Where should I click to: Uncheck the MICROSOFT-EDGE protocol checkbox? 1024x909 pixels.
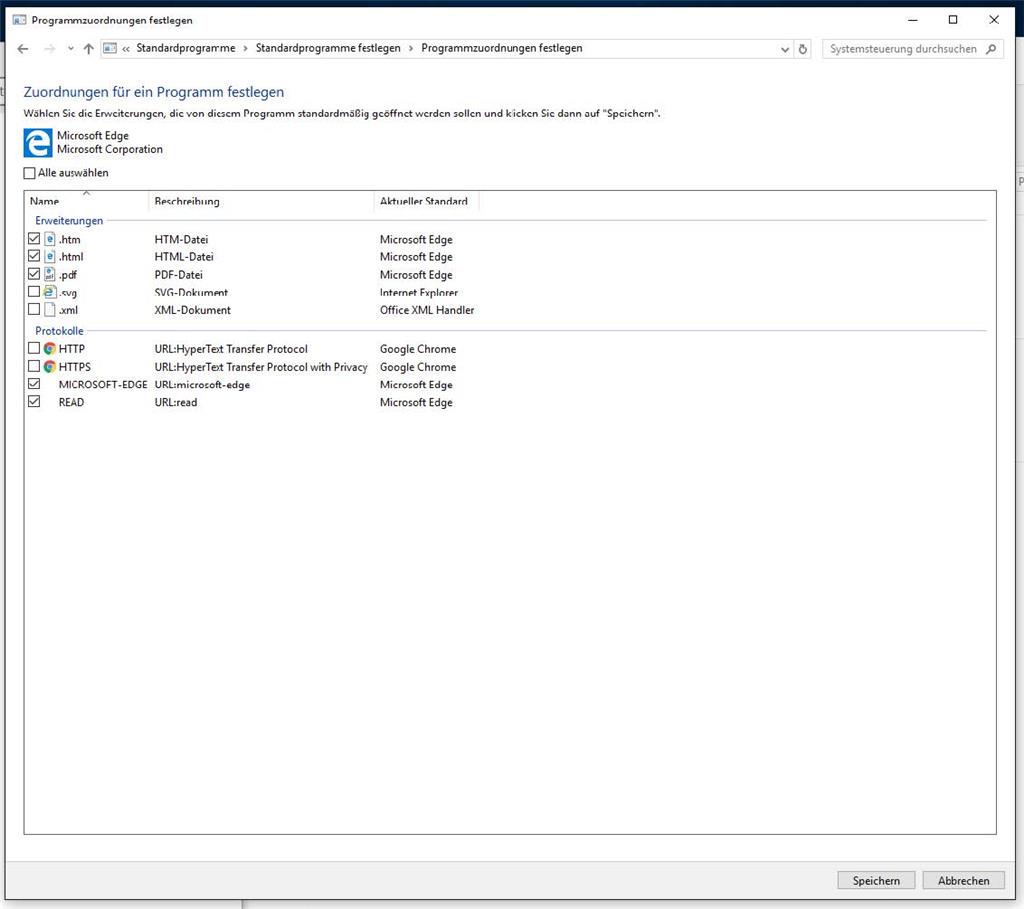point(34,384)
